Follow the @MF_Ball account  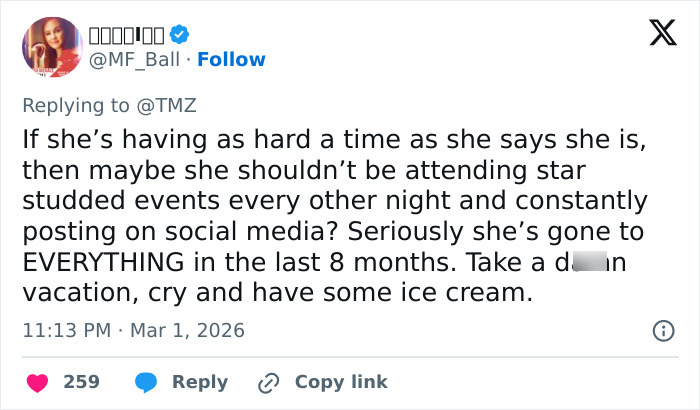tap(230, 59)
